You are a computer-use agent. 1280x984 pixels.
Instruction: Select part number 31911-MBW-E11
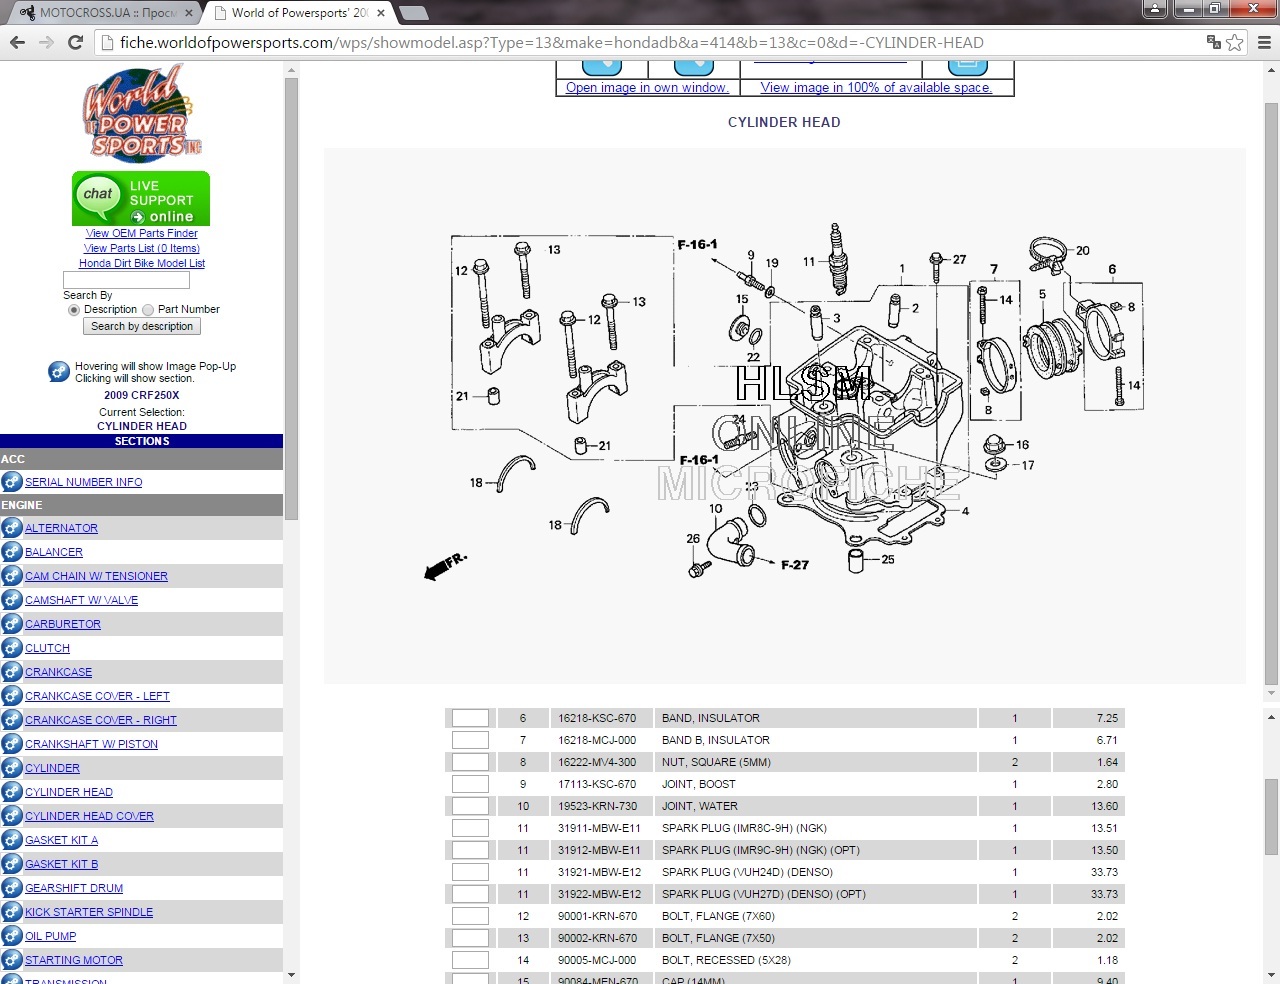599,828
